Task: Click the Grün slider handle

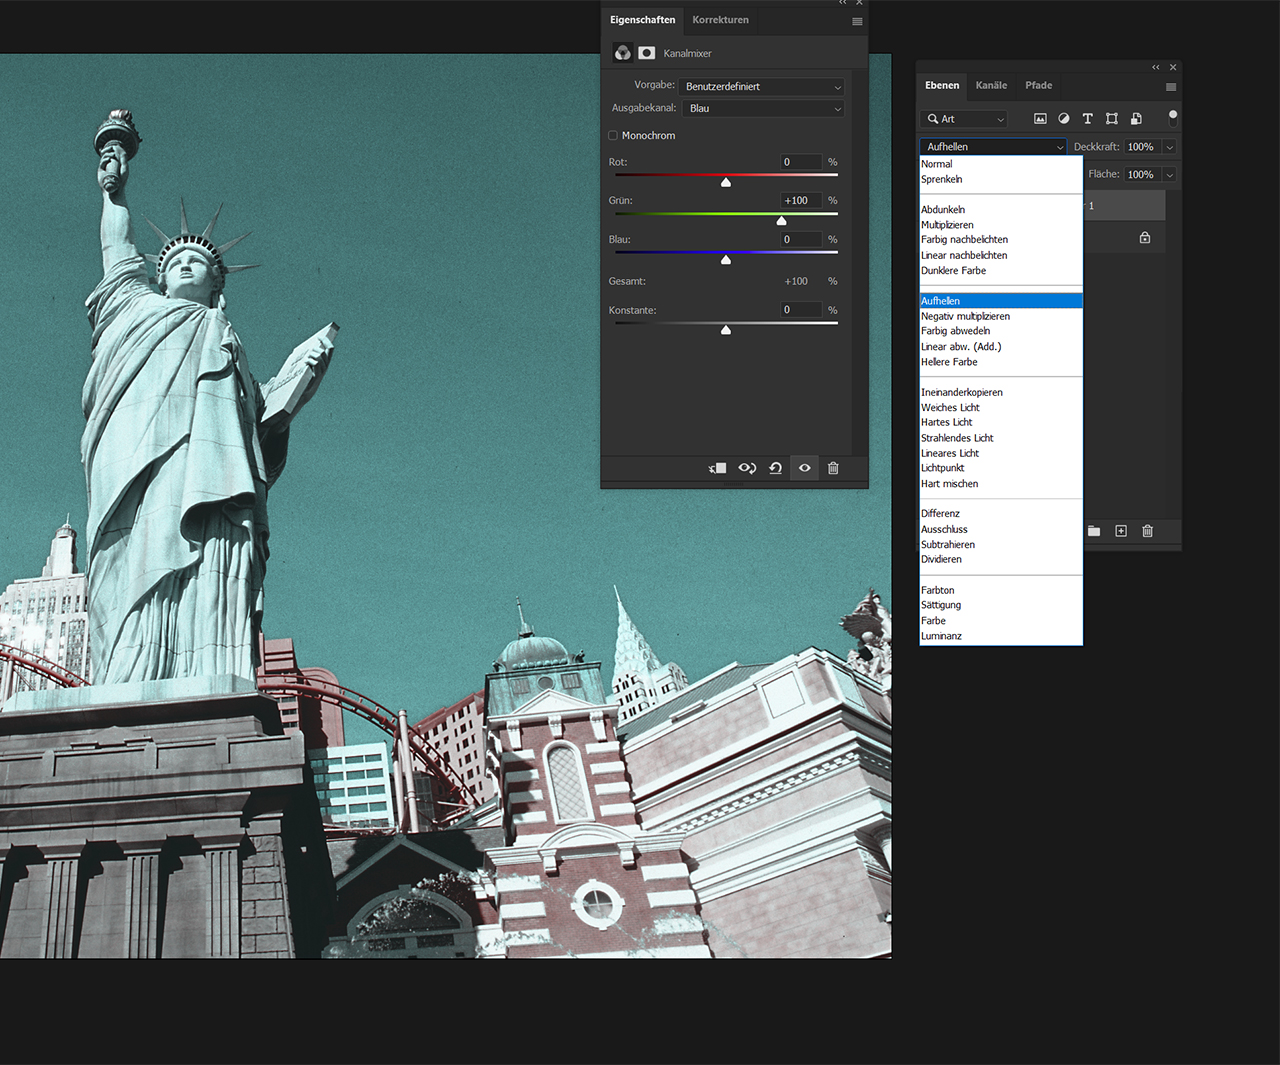Action: click(781, 221)
